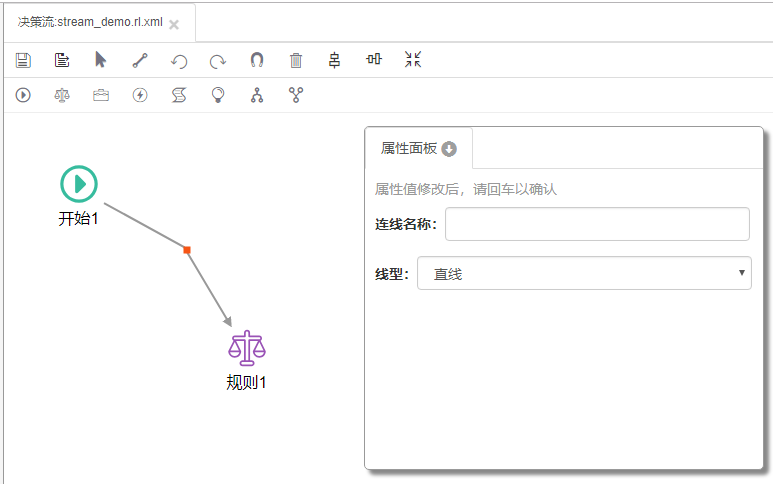The height and width of the screenshot is (484, 773).
Task: Click the save icon in the toolbar
Action: [23, 60]
